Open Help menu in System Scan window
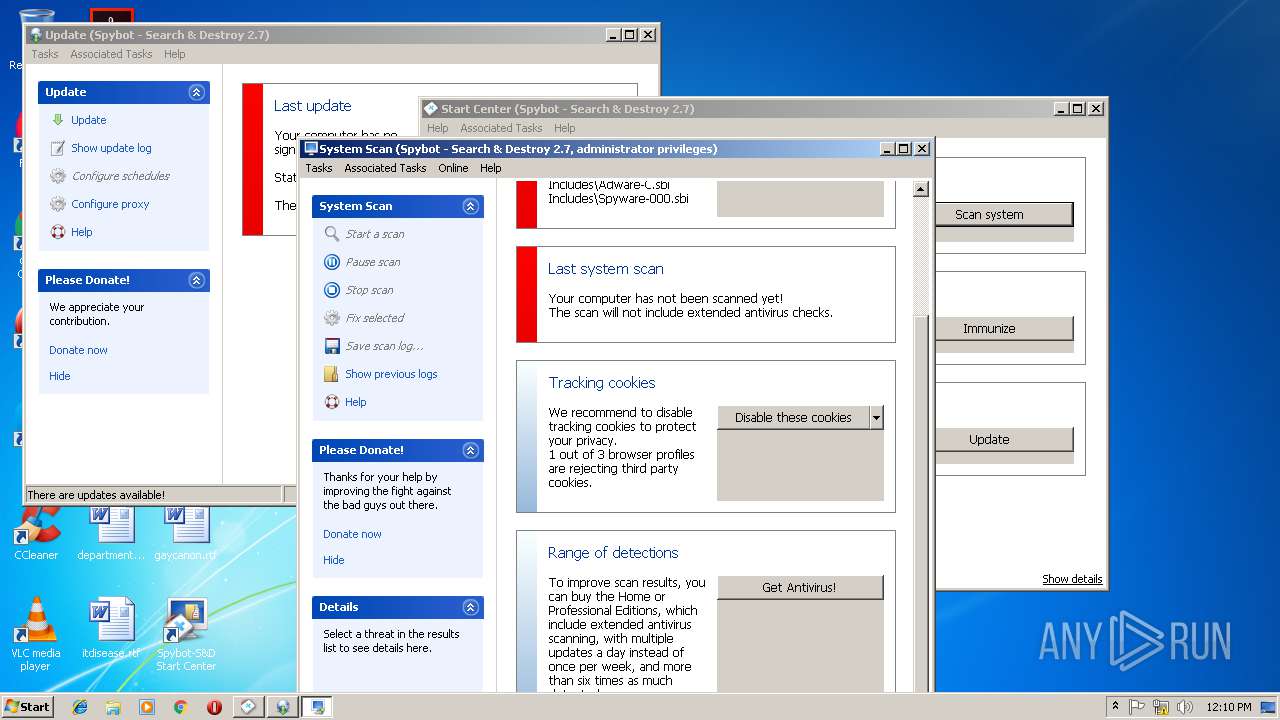Screen dimensions: 1280x720 [490, 168]
